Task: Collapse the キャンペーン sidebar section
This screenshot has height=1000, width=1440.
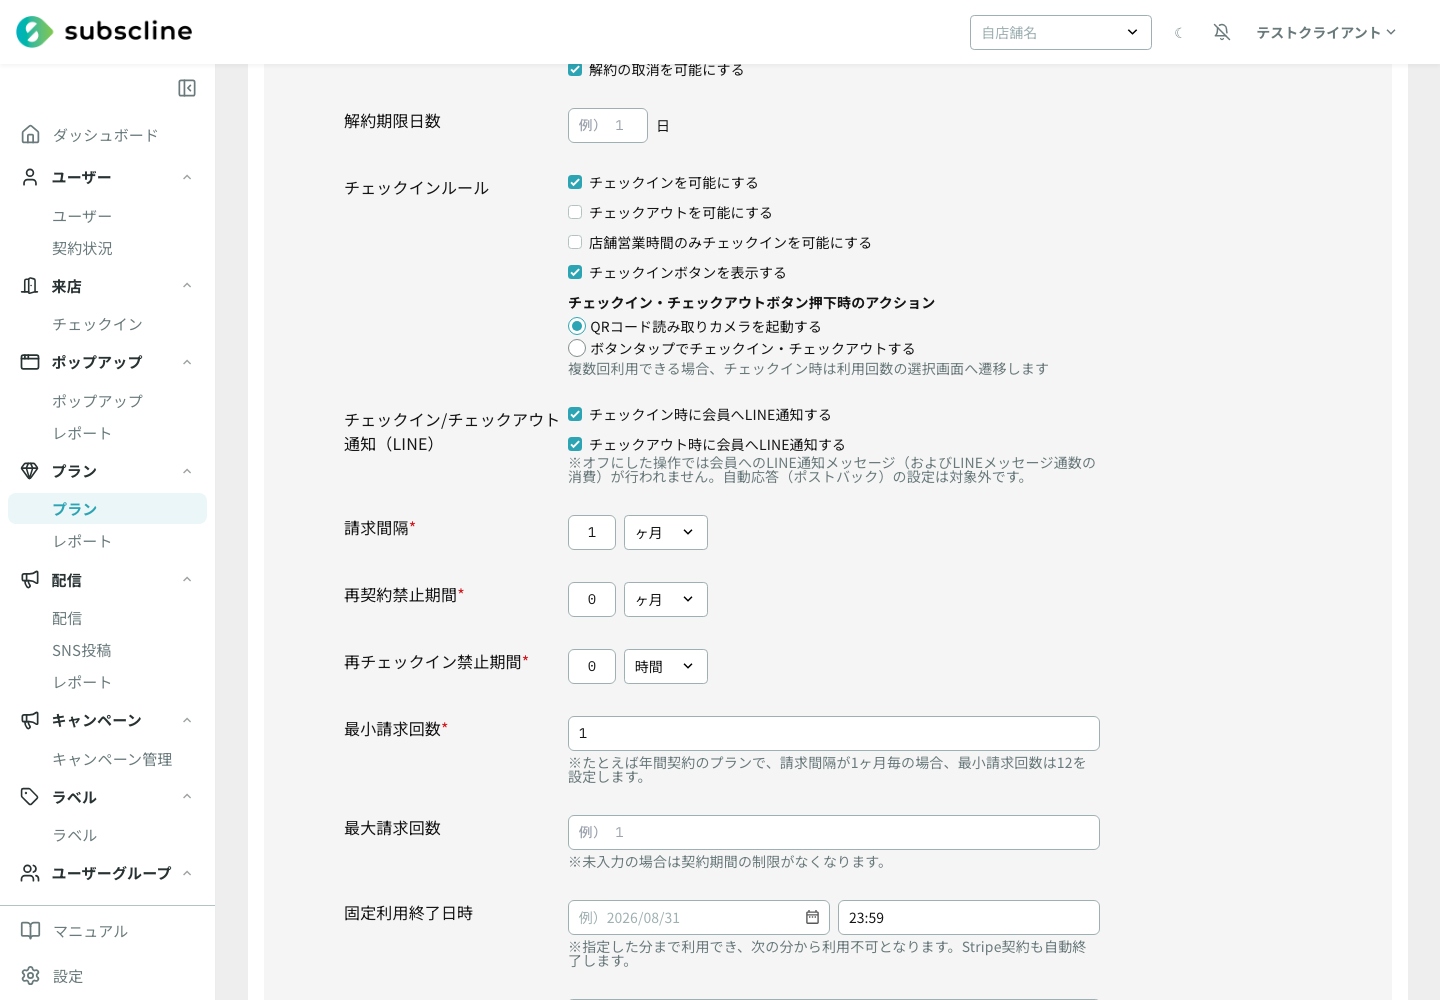Action: click(x=187, y=720)
